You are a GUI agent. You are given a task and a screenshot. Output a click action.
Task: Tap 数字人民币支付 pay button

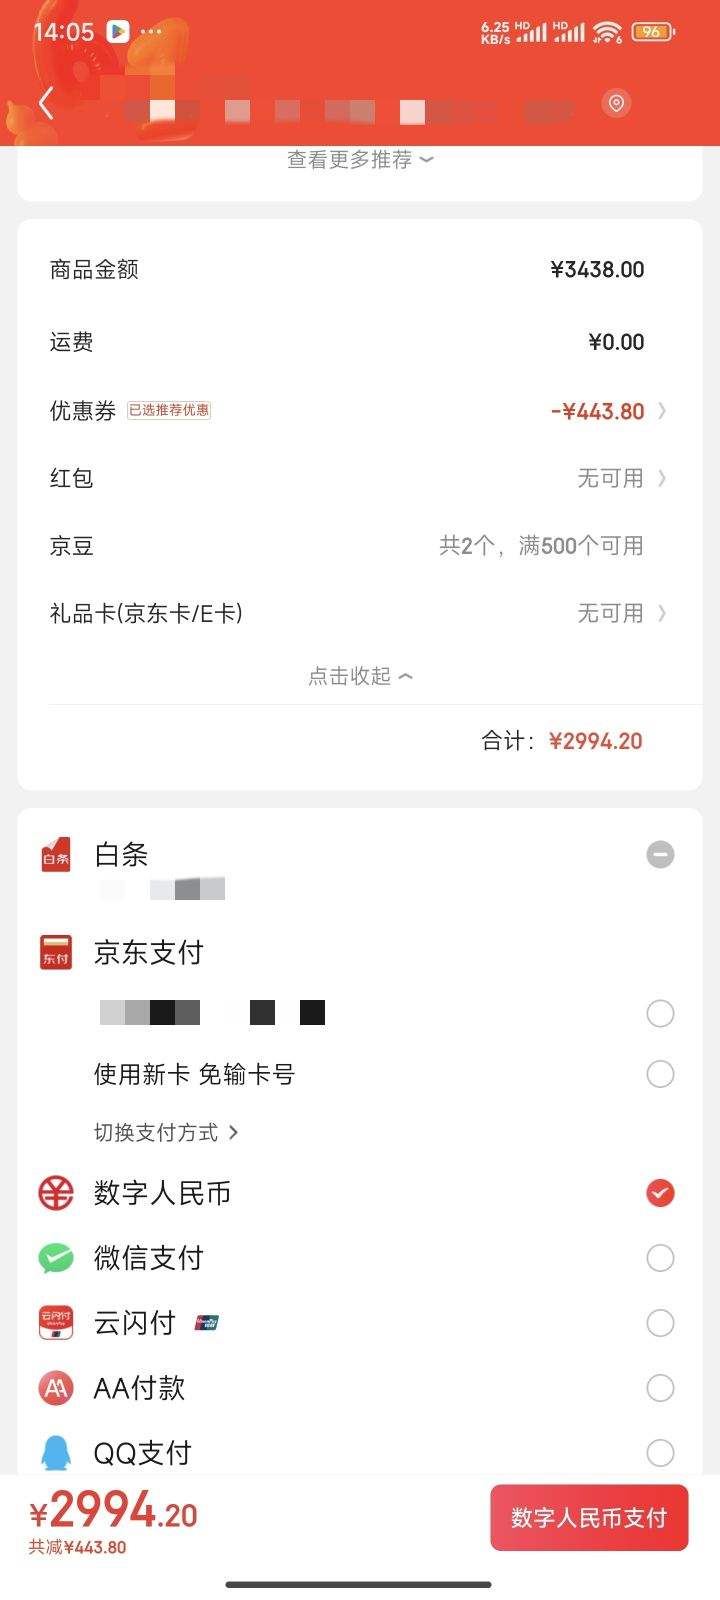589,1518
